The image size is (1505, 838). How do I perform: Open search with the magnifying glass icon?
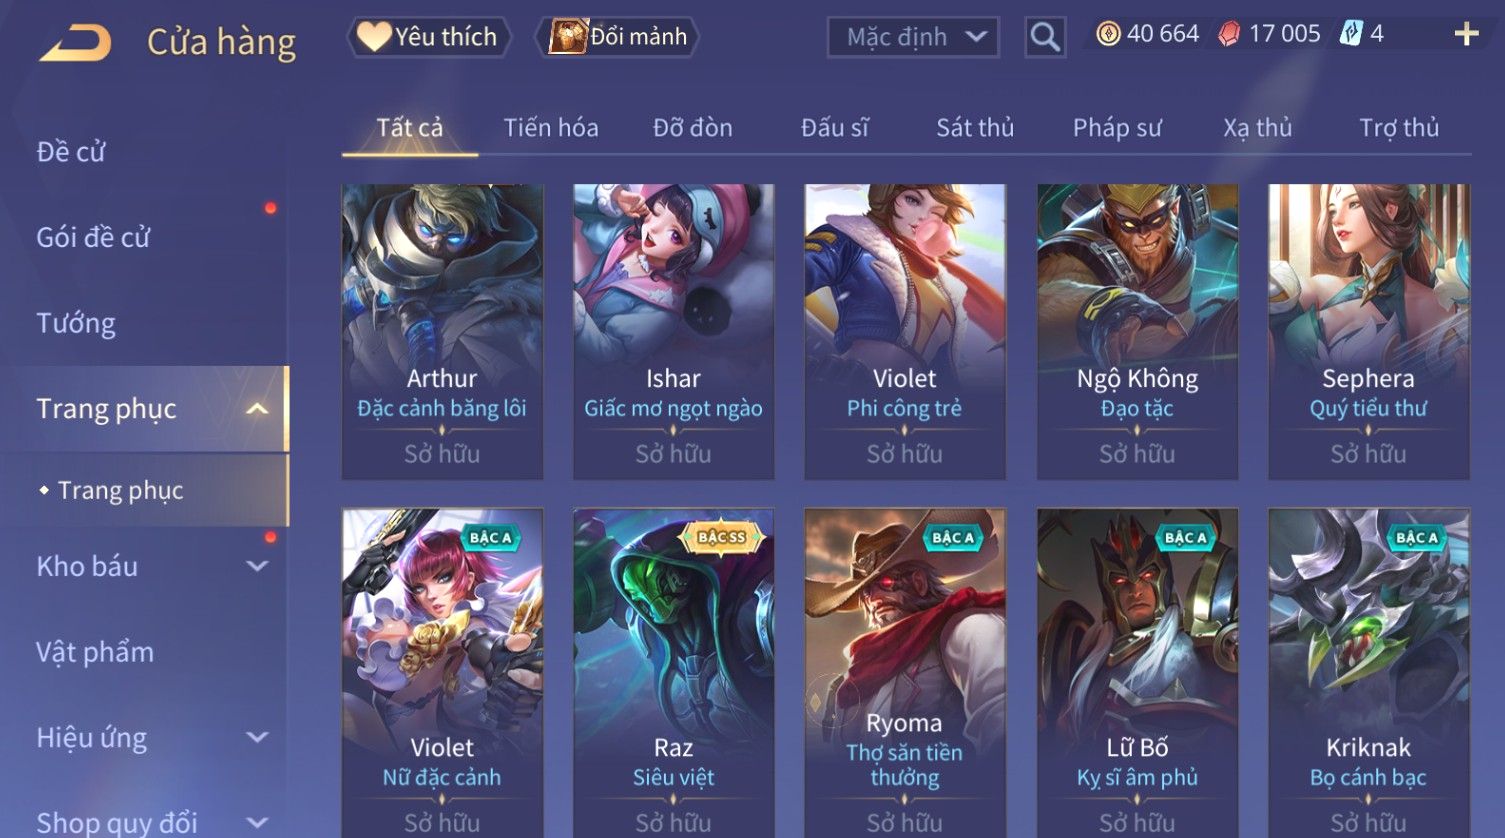coord(1045,38)
